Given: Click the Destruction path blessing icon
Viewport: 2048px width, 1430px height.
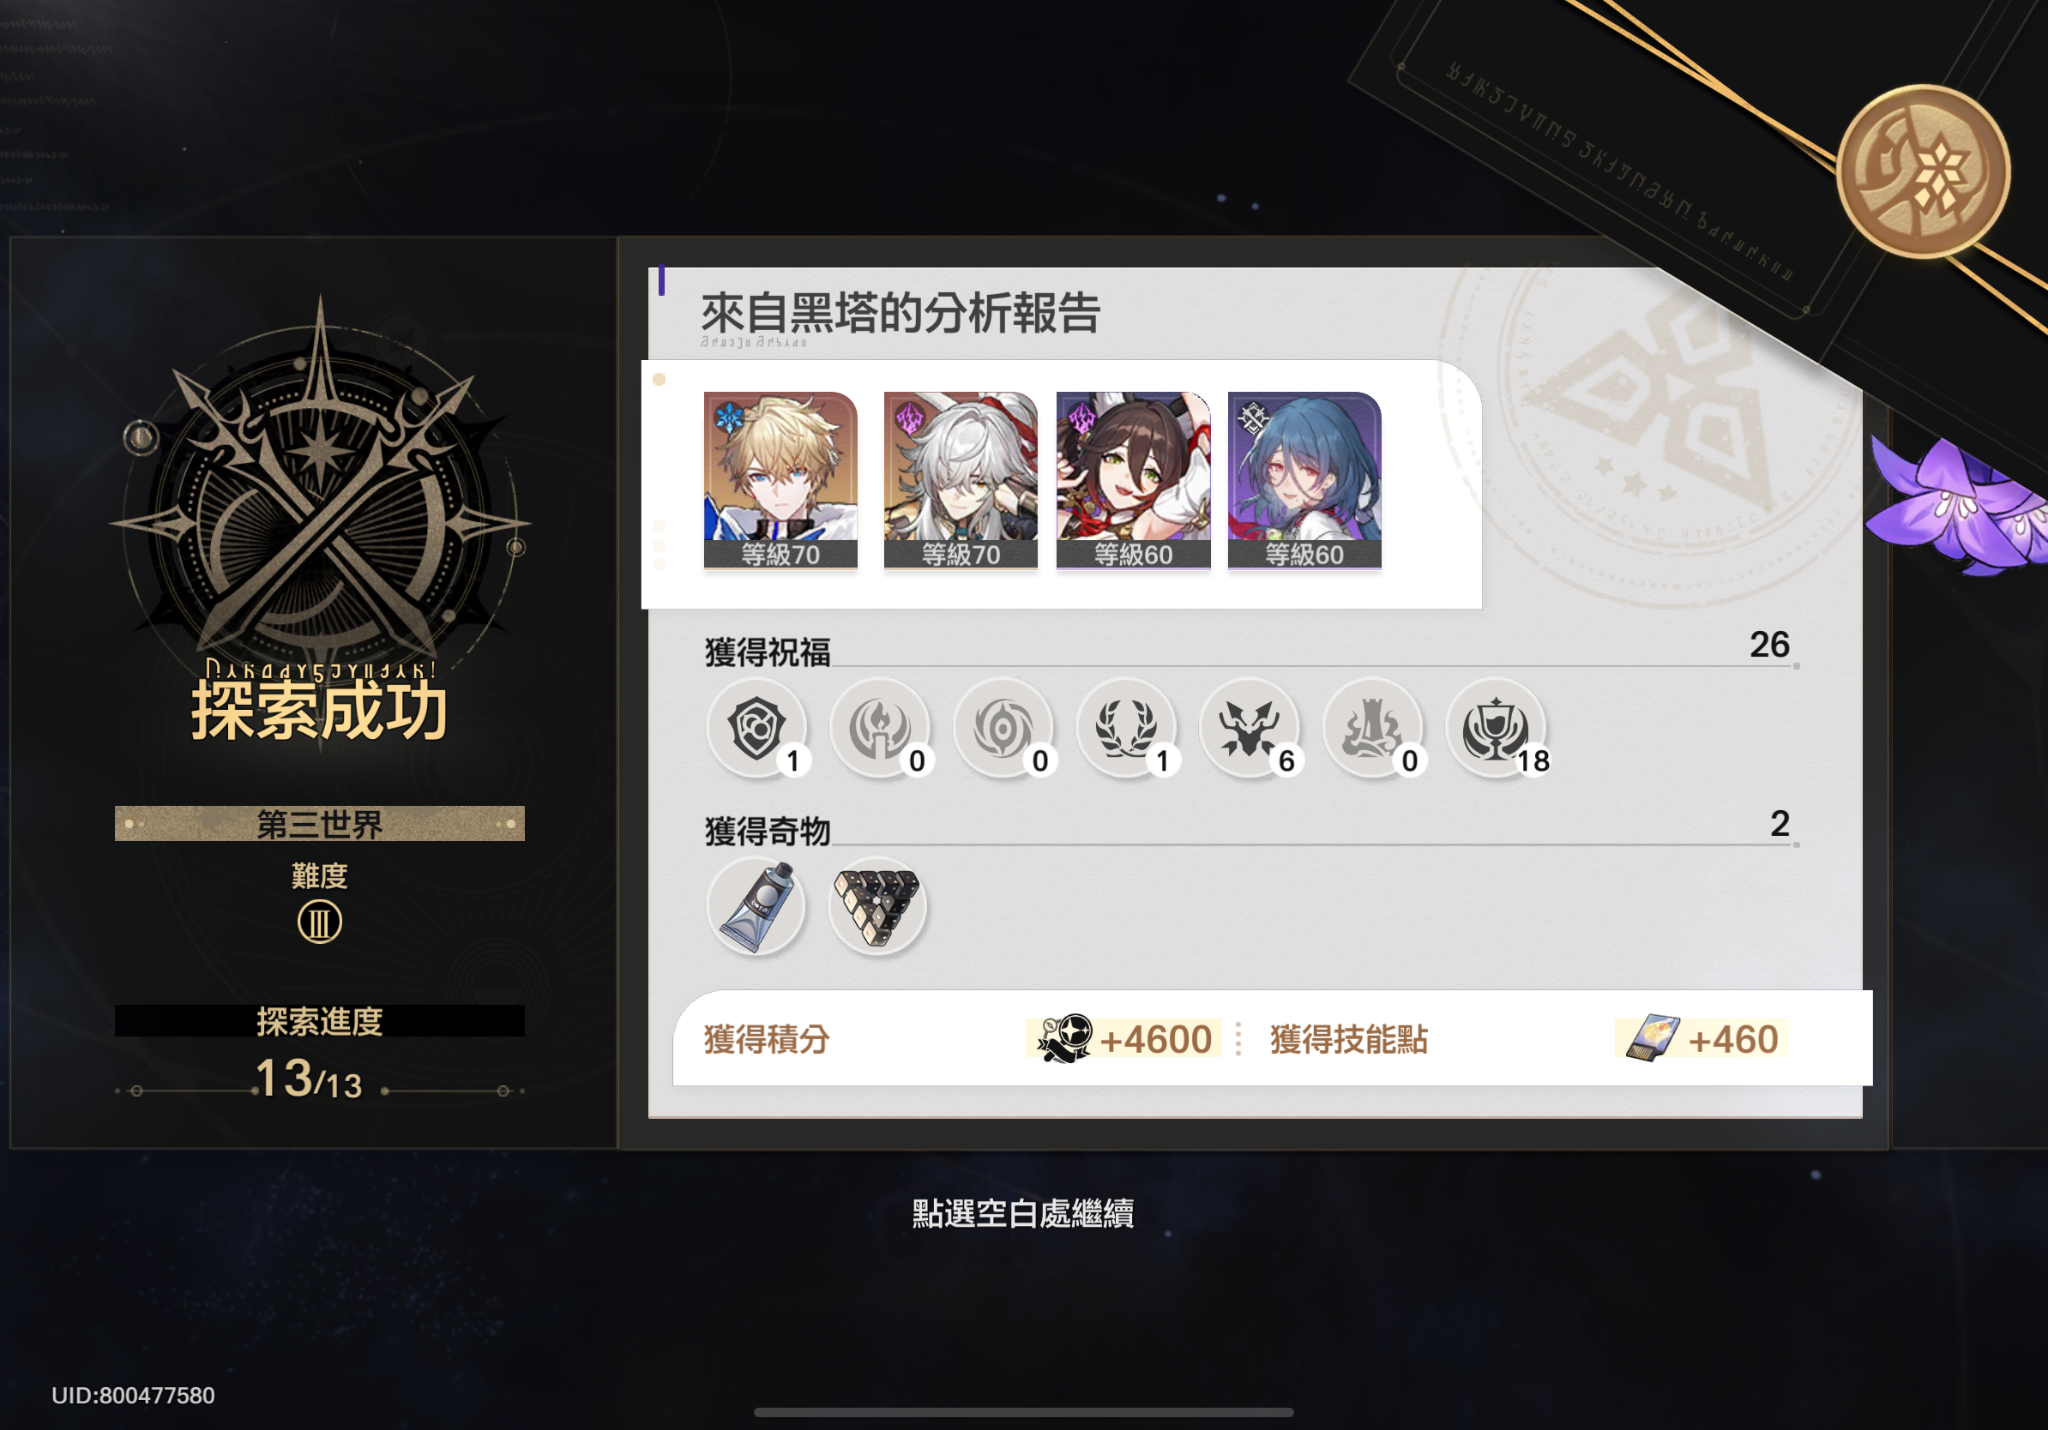Looking at the screenshot, I should (x=1372, y=728).
